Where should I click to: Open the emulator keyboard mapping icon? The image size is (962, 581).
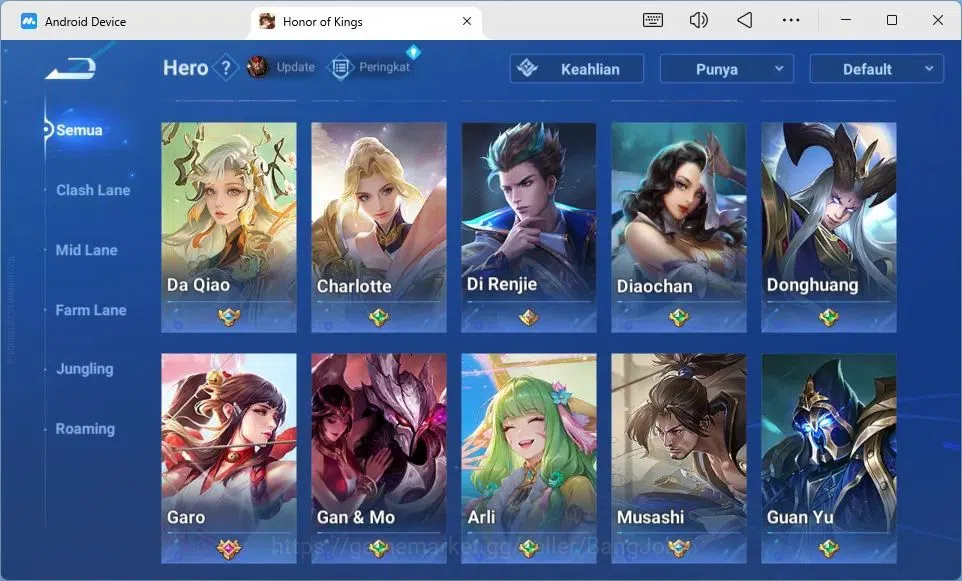(x=653, y=20)
